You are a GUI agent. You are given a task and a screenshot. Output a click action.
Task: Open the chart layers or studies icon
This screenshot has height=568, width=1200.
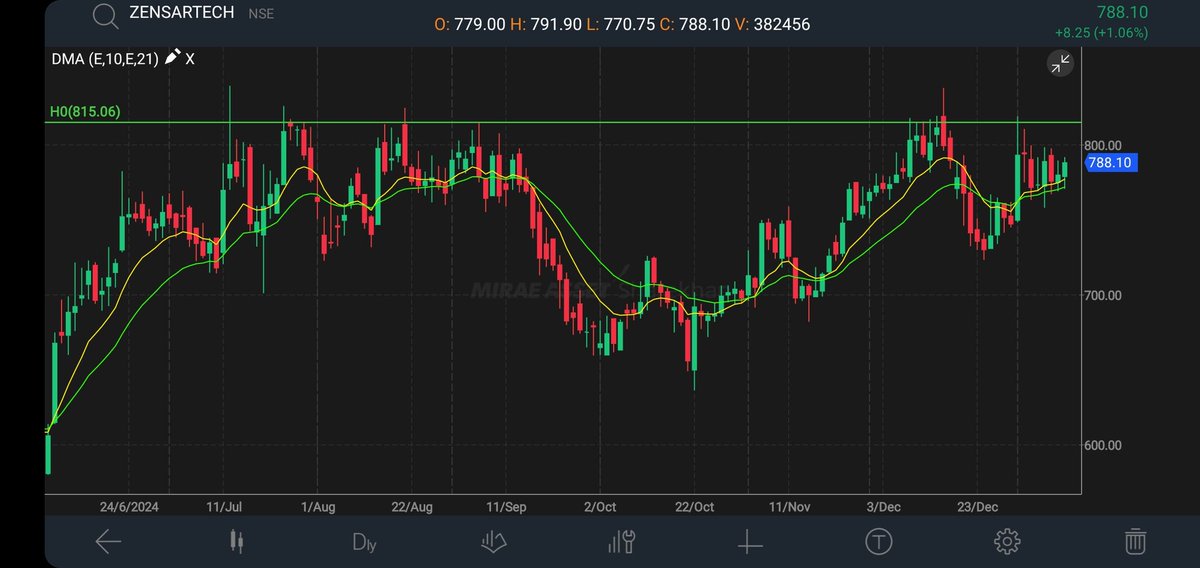tap(493, 542)
